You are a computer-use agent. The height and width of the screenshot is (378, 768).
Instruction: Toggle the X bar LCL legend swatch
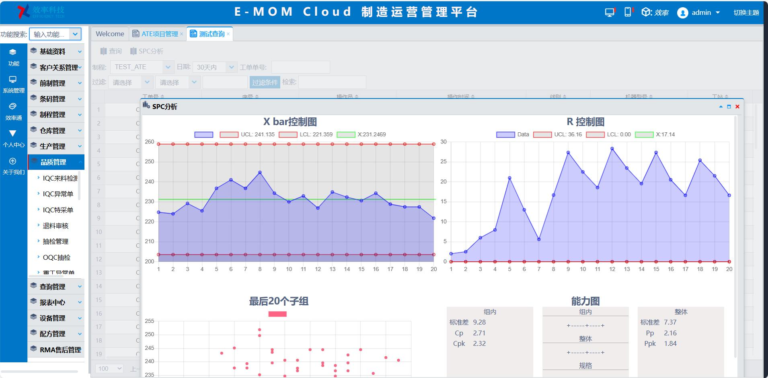click(288, 134)
